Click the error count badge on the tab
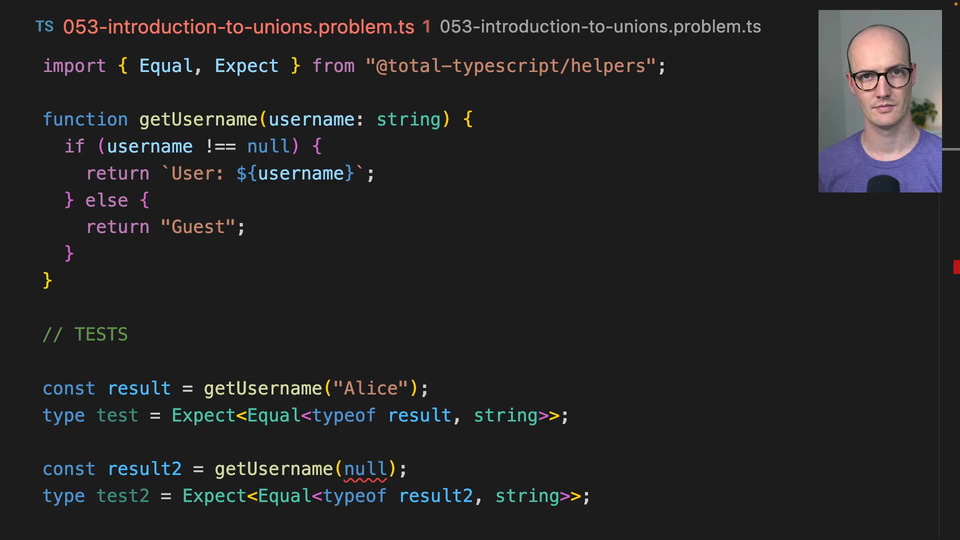Image resolution: width=960 pixels, height=540 pixels. pyautogui.click(x=427, y=27)
